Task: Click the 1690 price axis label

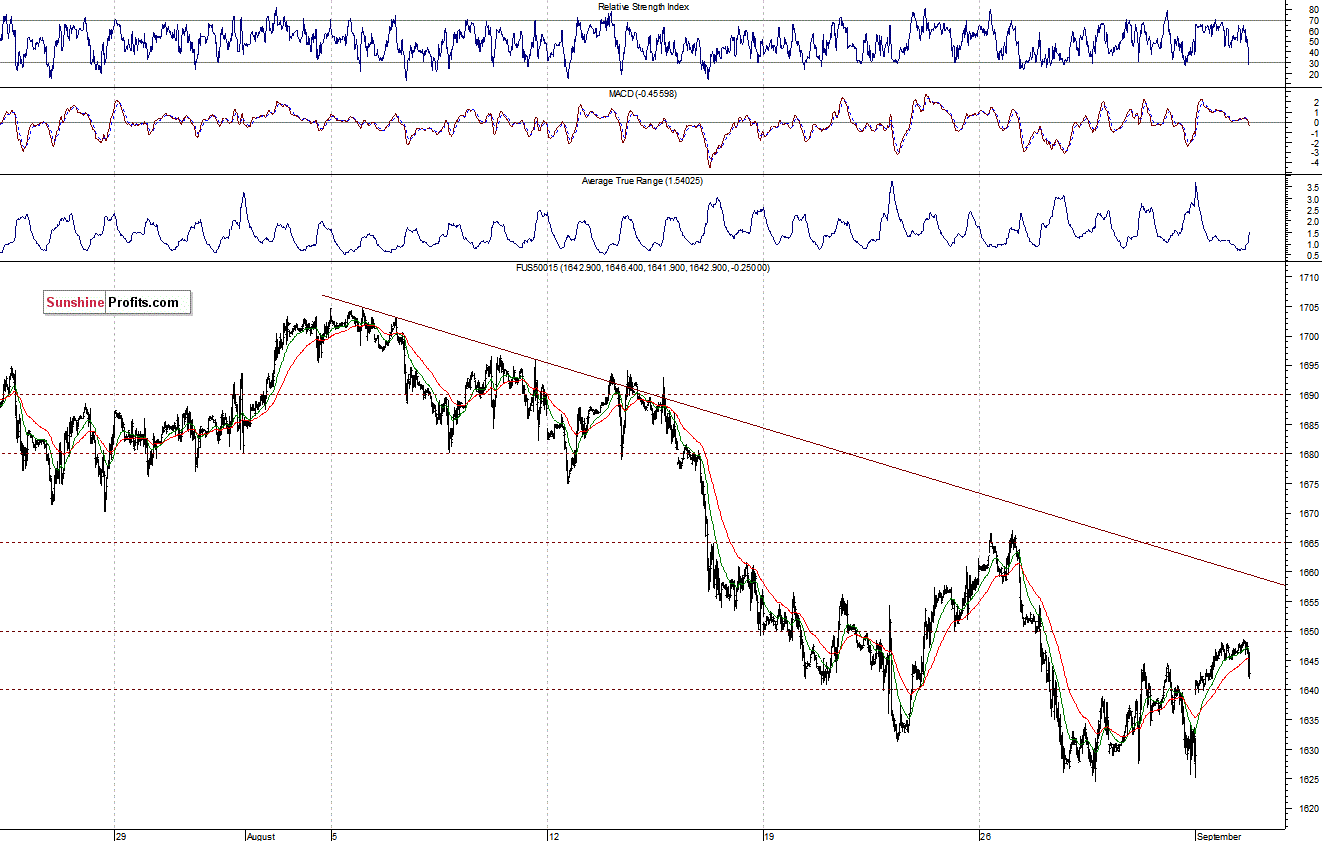Action: coord(1307,395)
